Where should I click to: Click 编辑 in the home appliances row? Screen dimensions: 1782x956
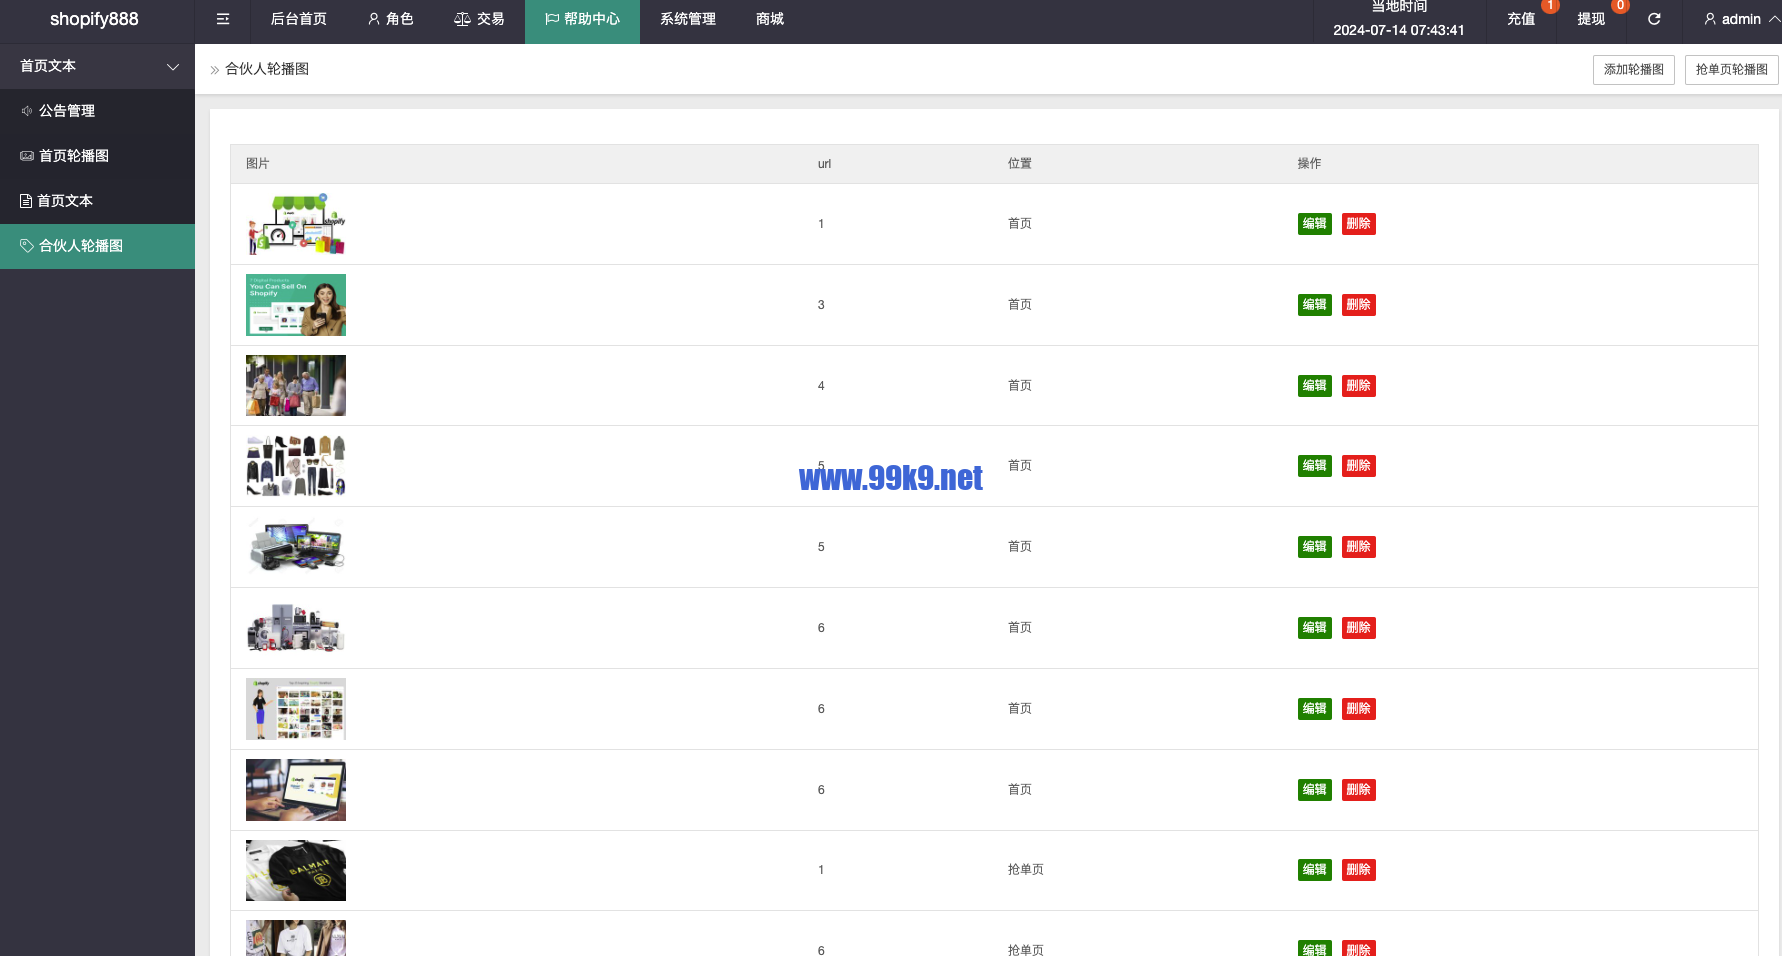[1315, 628]
